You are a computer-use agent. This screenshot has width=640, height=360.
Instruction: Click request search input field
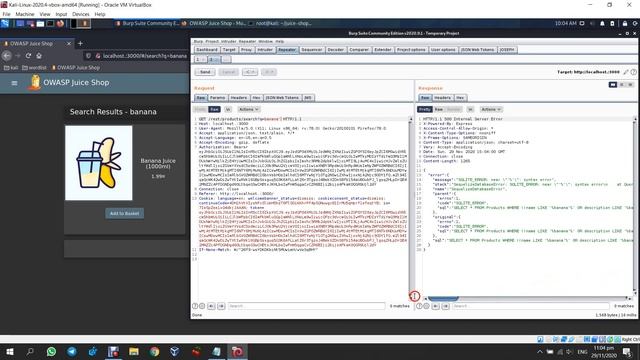(306, 306)
